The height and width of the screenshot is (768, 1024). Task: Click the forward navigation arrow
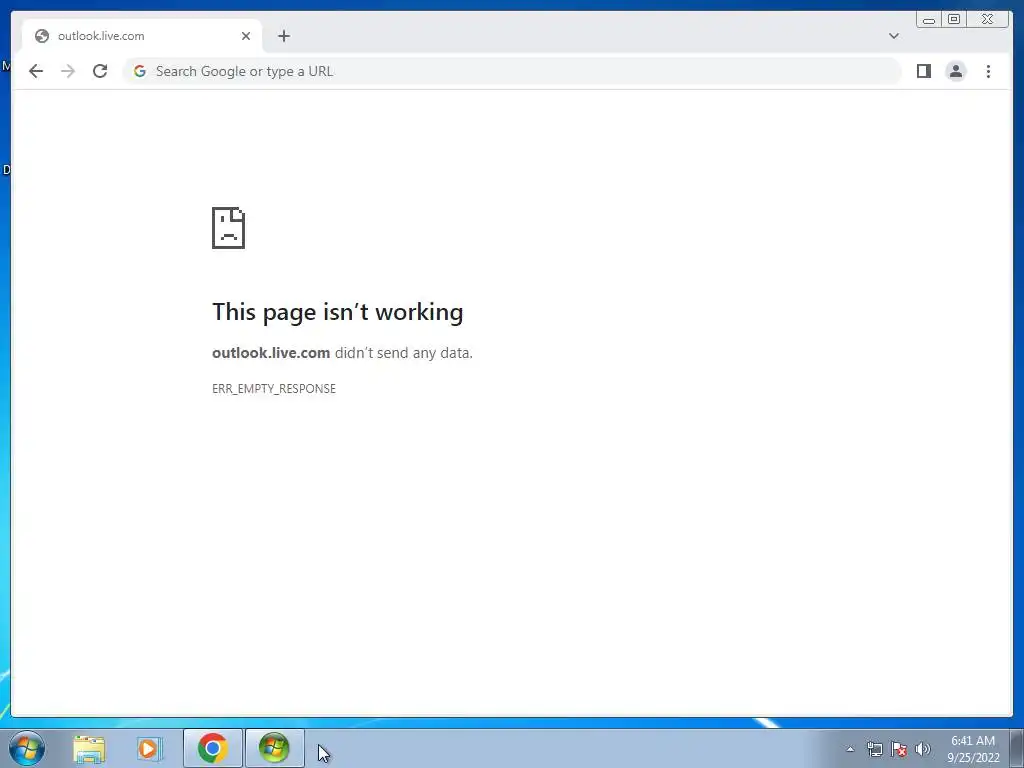click(x=68, y=71)
